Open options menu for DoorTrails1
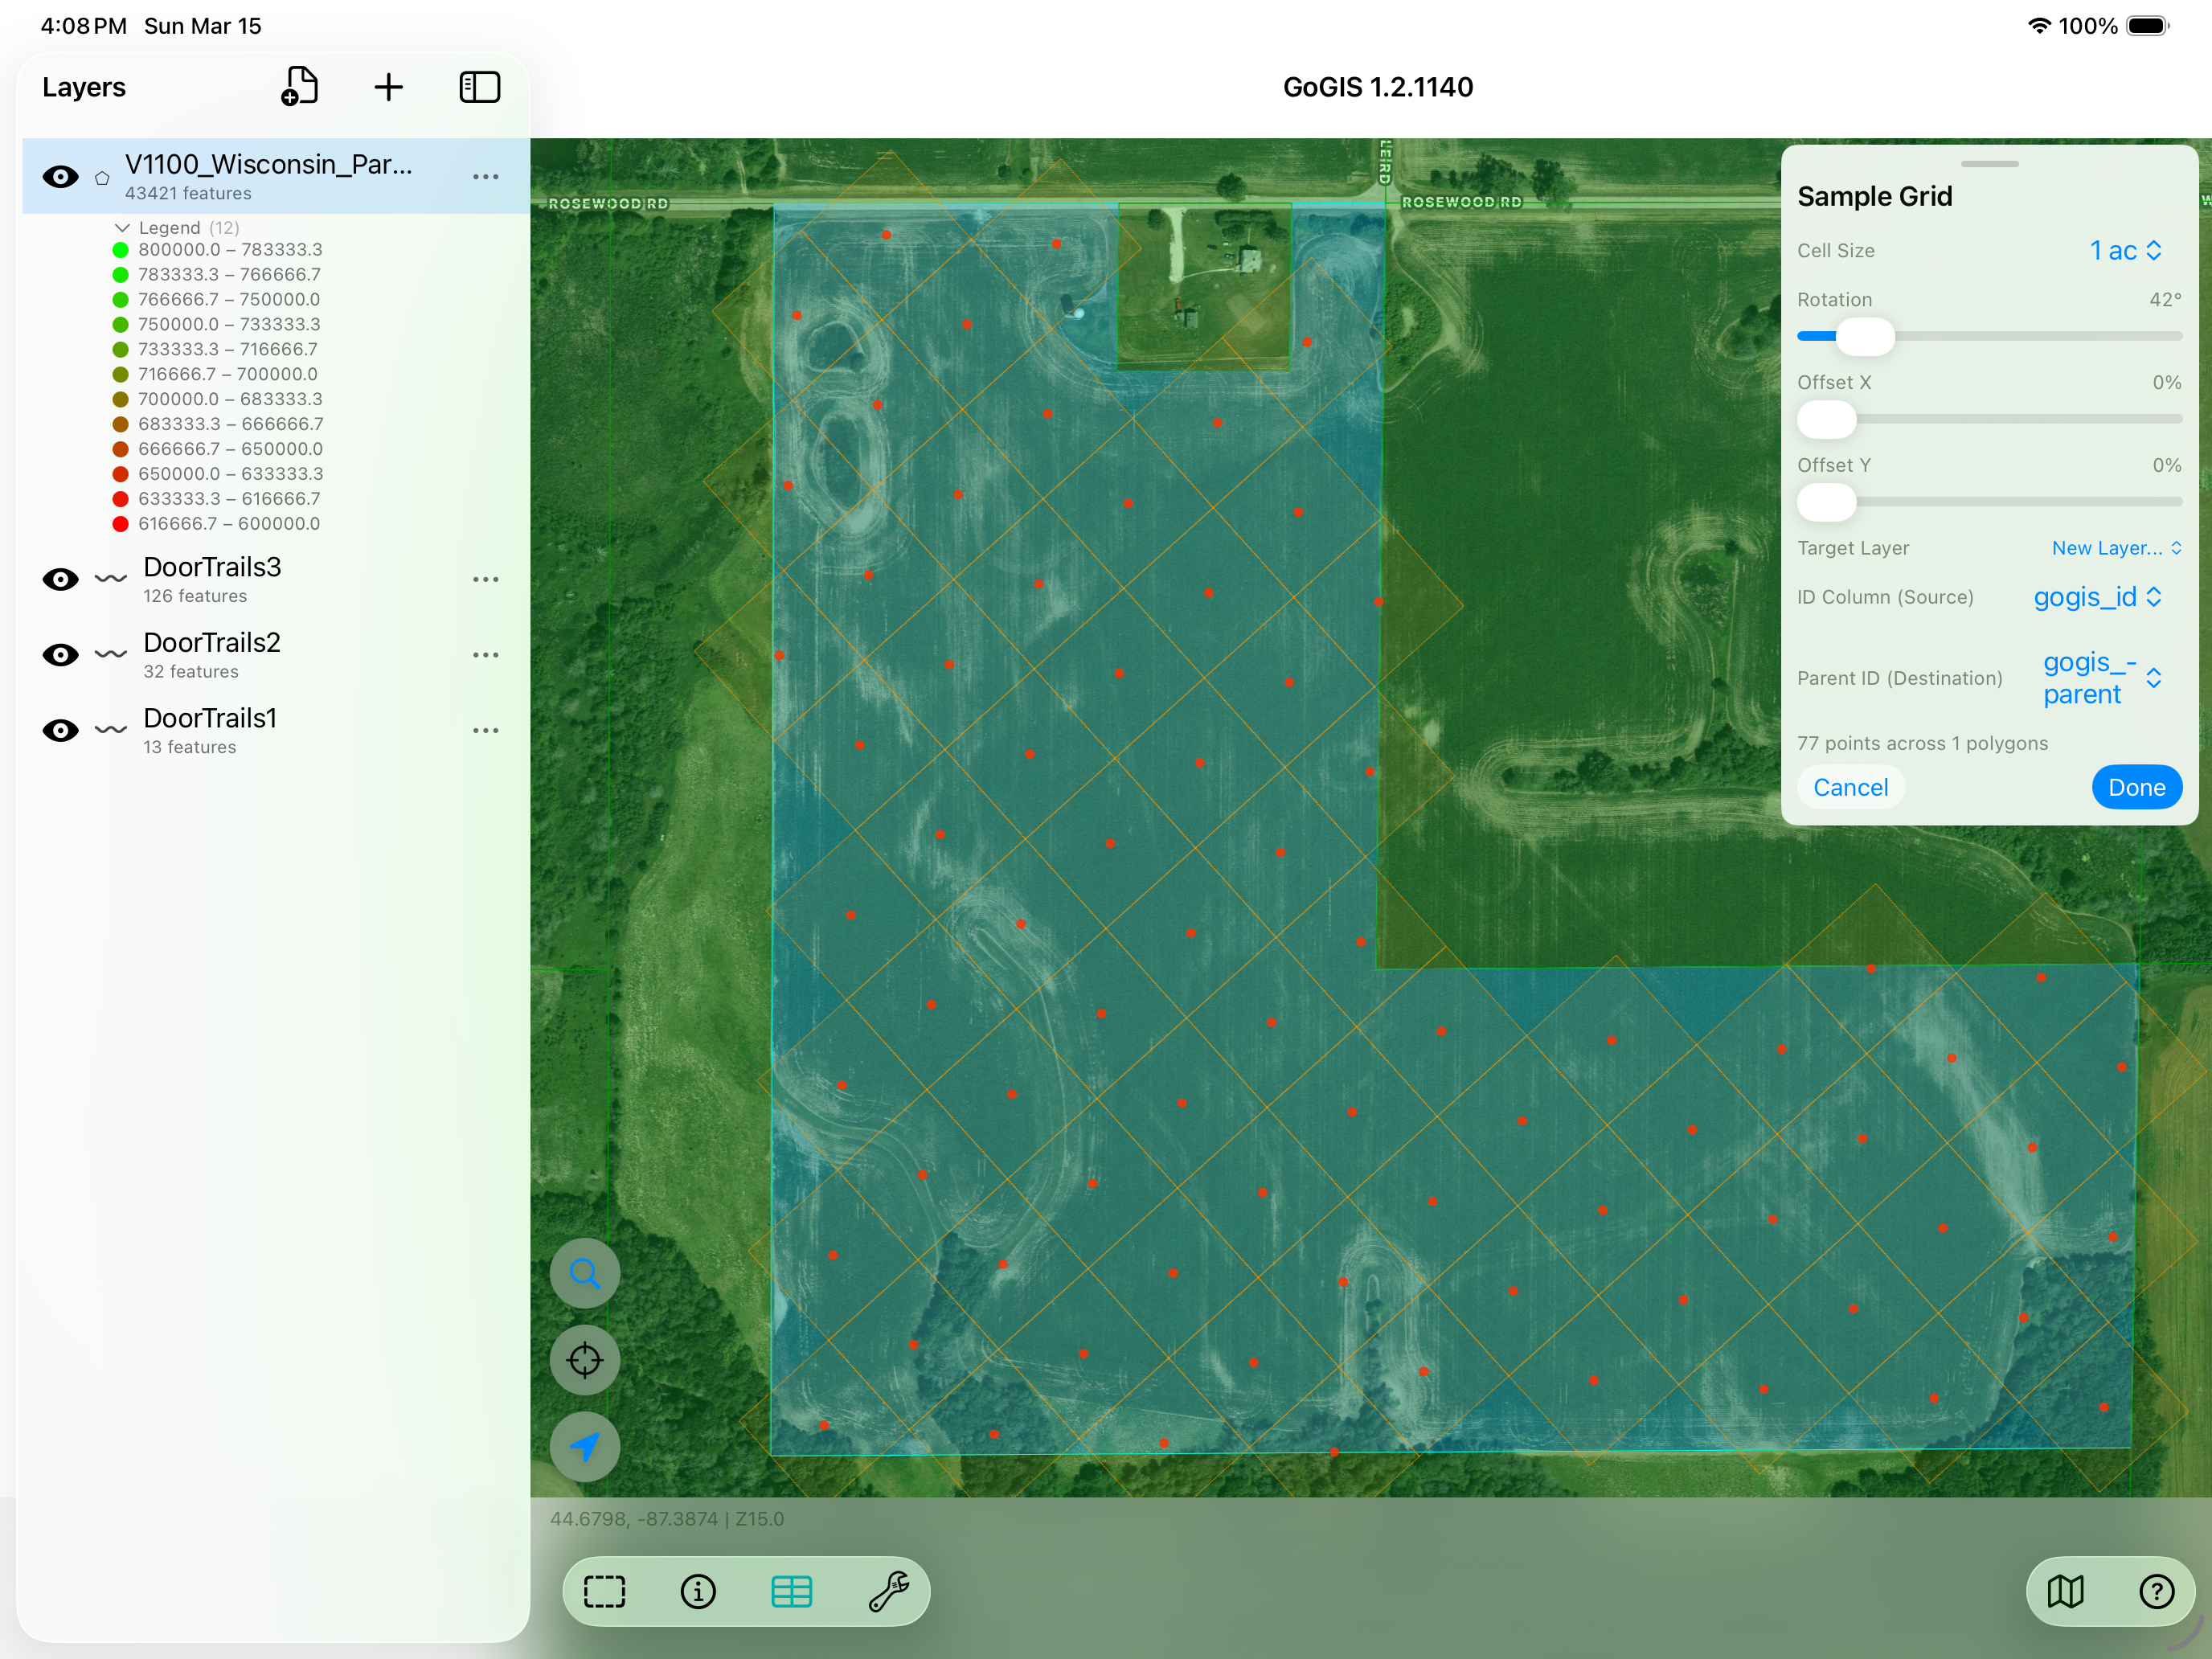Screen dimensions: 2212x1659 click(x=486, y=730)
